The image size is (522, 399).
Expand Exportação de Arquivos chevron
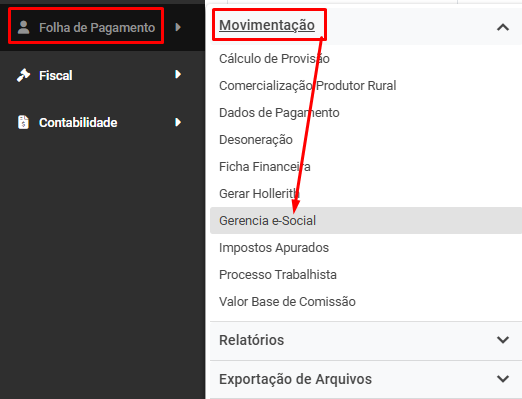click(503, 379)
